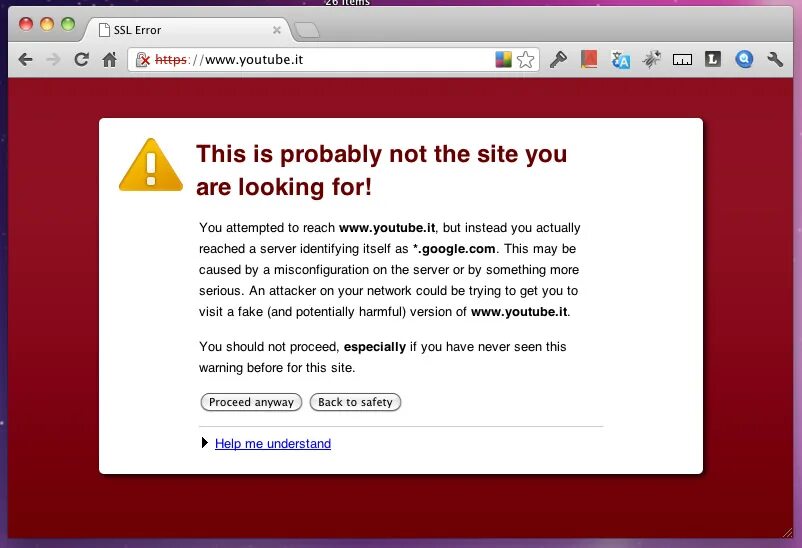802x548 pixels.
Task: Go back using the back arrow
Action: [x=25, y=60]
